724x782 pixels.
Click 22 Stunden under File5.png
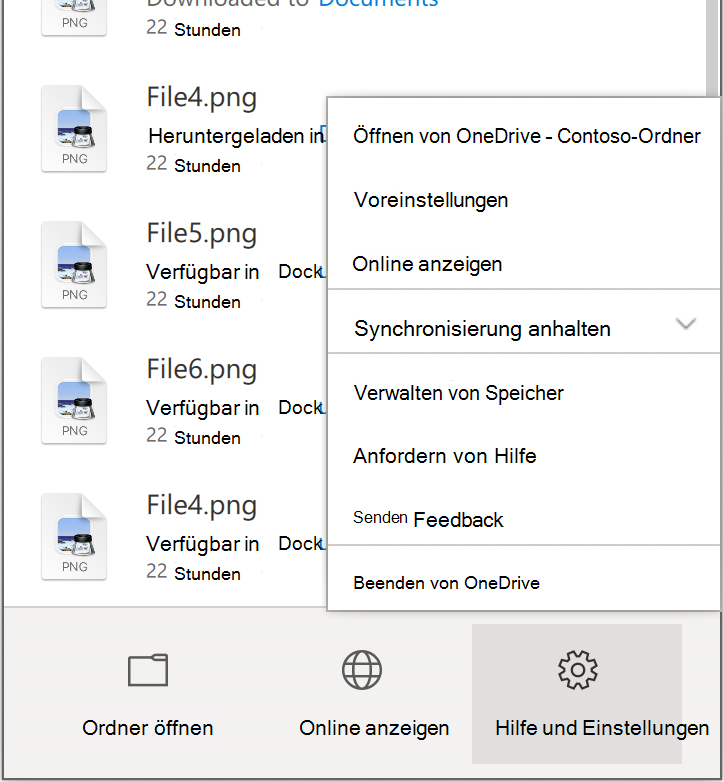[193, 300]
